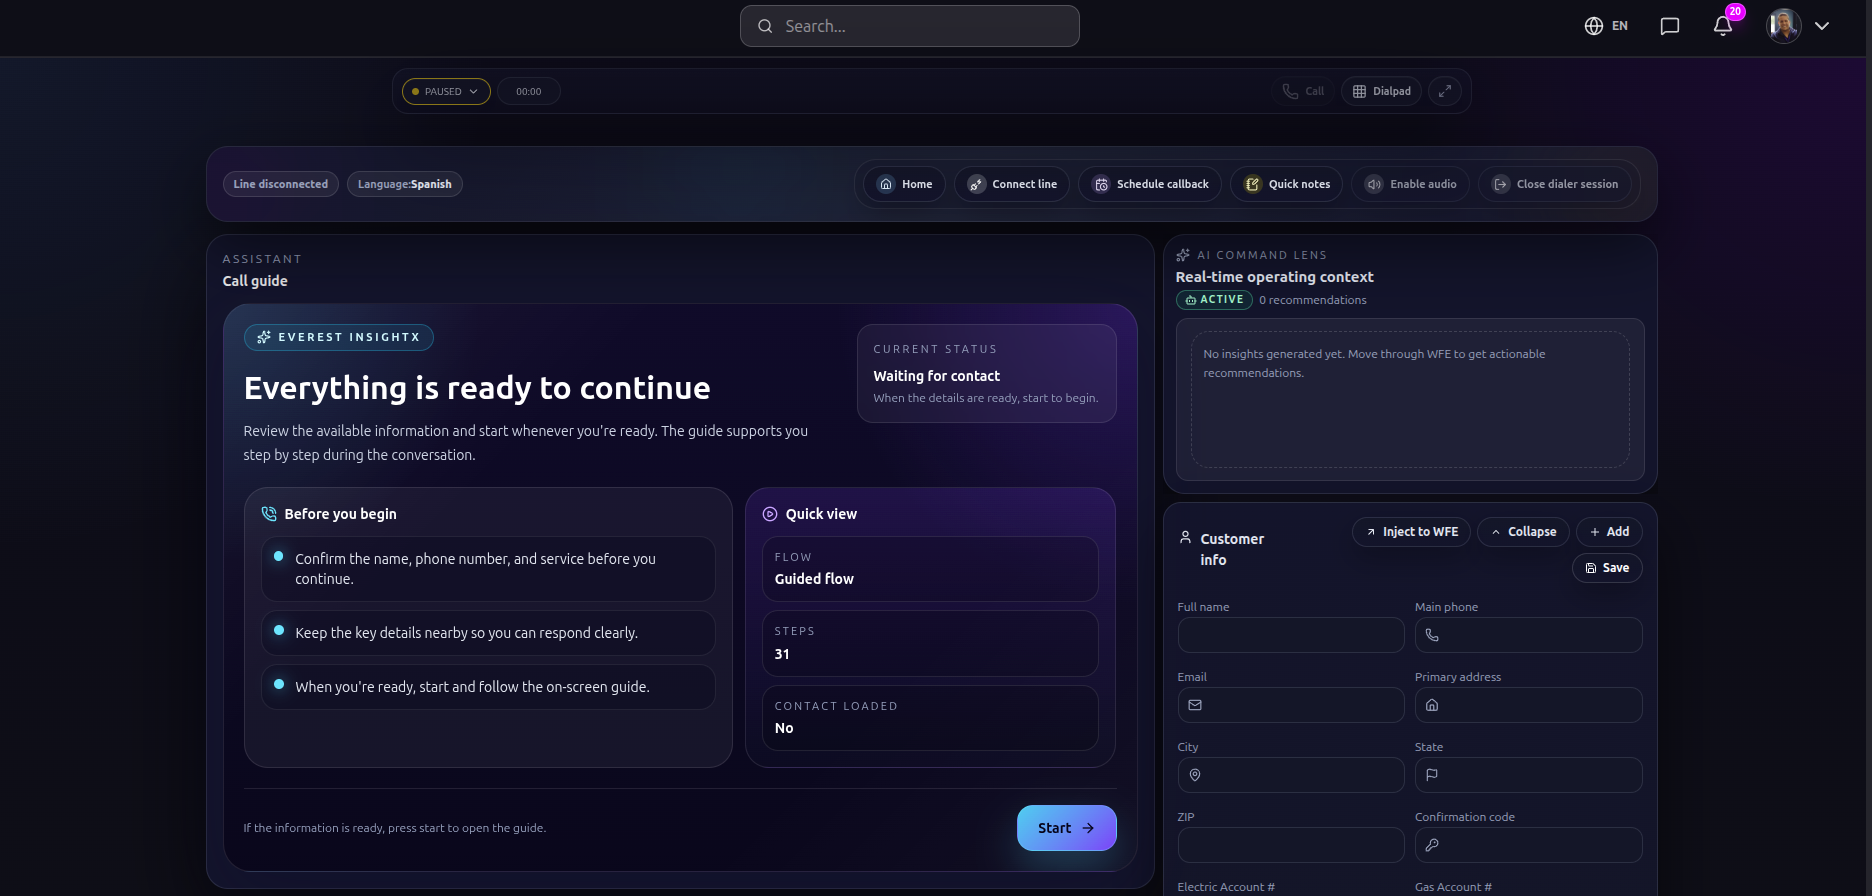Open Quick notes
The height and width of the screenshot is (896, 1872).
1287,184
